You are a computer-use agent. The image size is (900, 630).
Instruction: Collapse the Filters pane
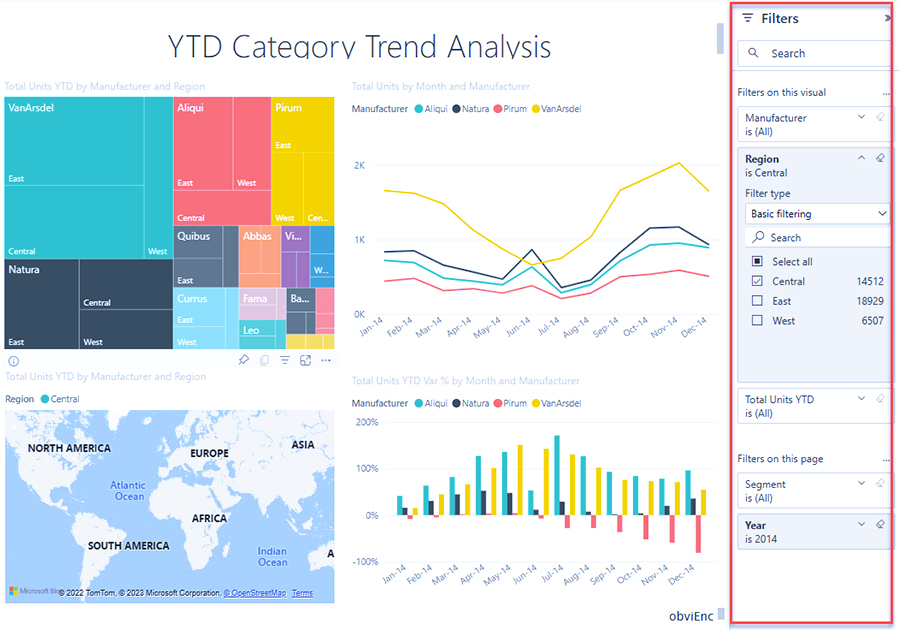pyautogui.click(x=888, y=19)
